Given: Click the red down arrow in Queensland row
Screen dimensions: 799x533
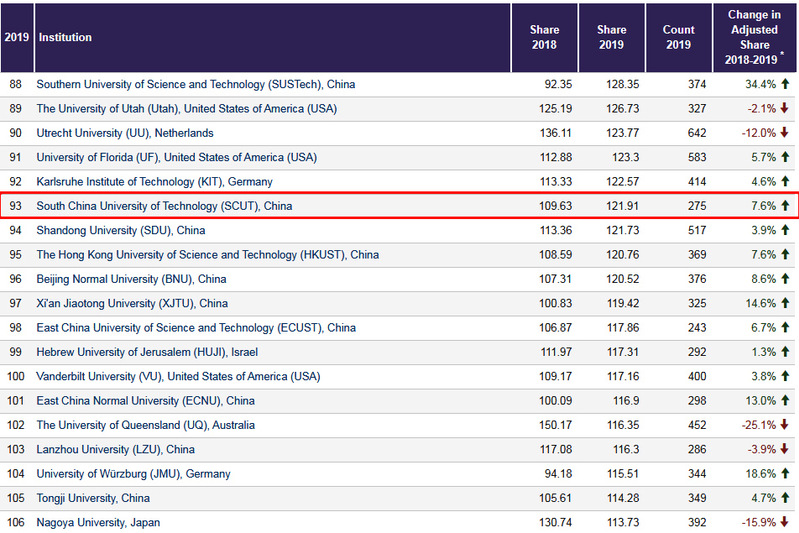Looking at the screenshot, I should pyautogui.click(x=785, y=425).
